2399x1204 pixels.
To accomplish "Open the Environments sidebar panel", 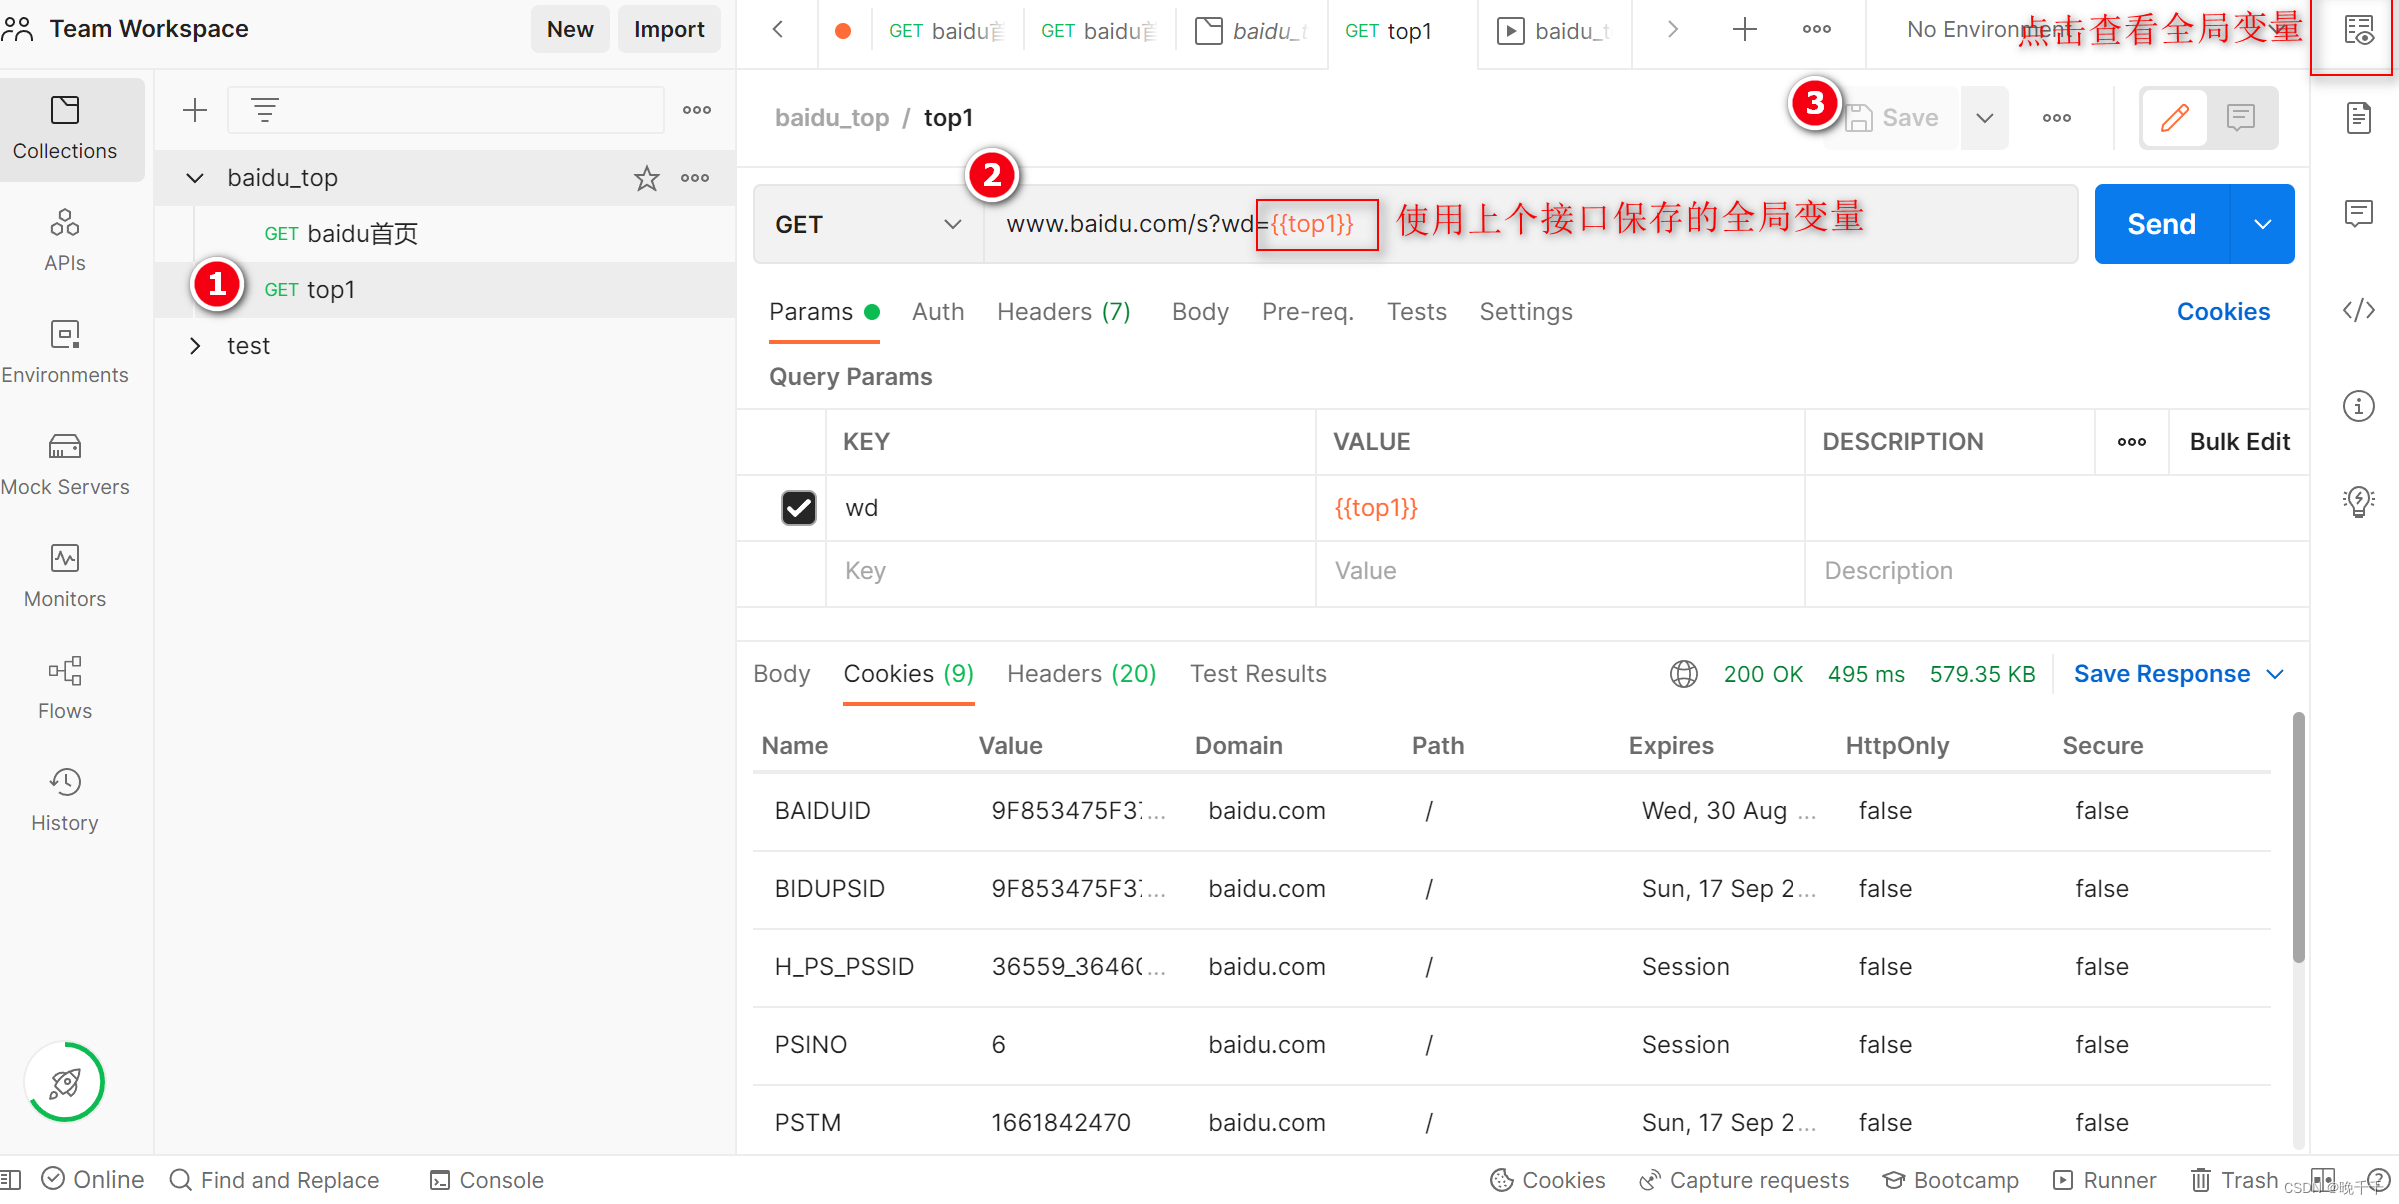I will 65,352.
